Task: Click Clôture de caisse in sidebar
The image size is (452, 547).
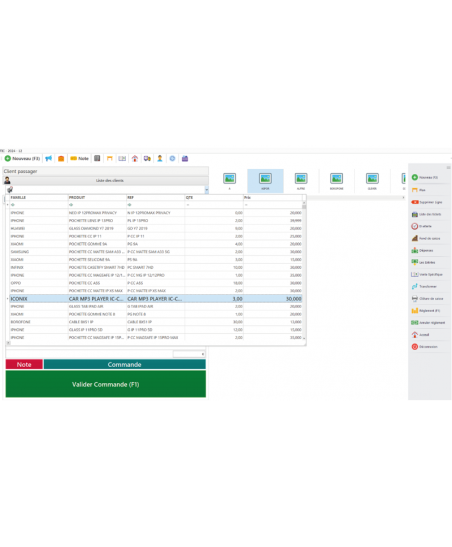Action: click(x=428, y=299)
